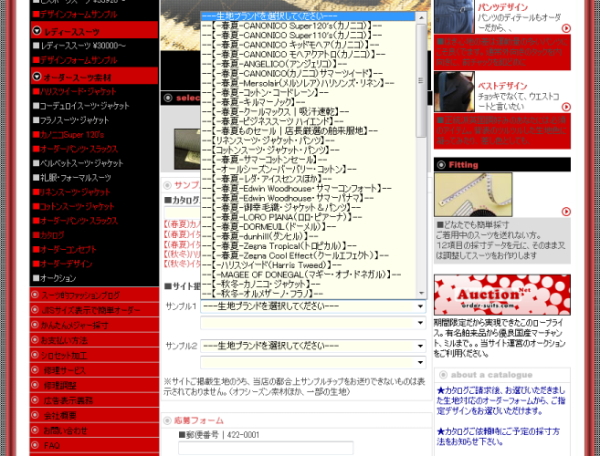Image resolution: width=600 pixels, height=456 pixels.
Task: Pick the LORO PIANA option
Action: click(x=308, y=217)
